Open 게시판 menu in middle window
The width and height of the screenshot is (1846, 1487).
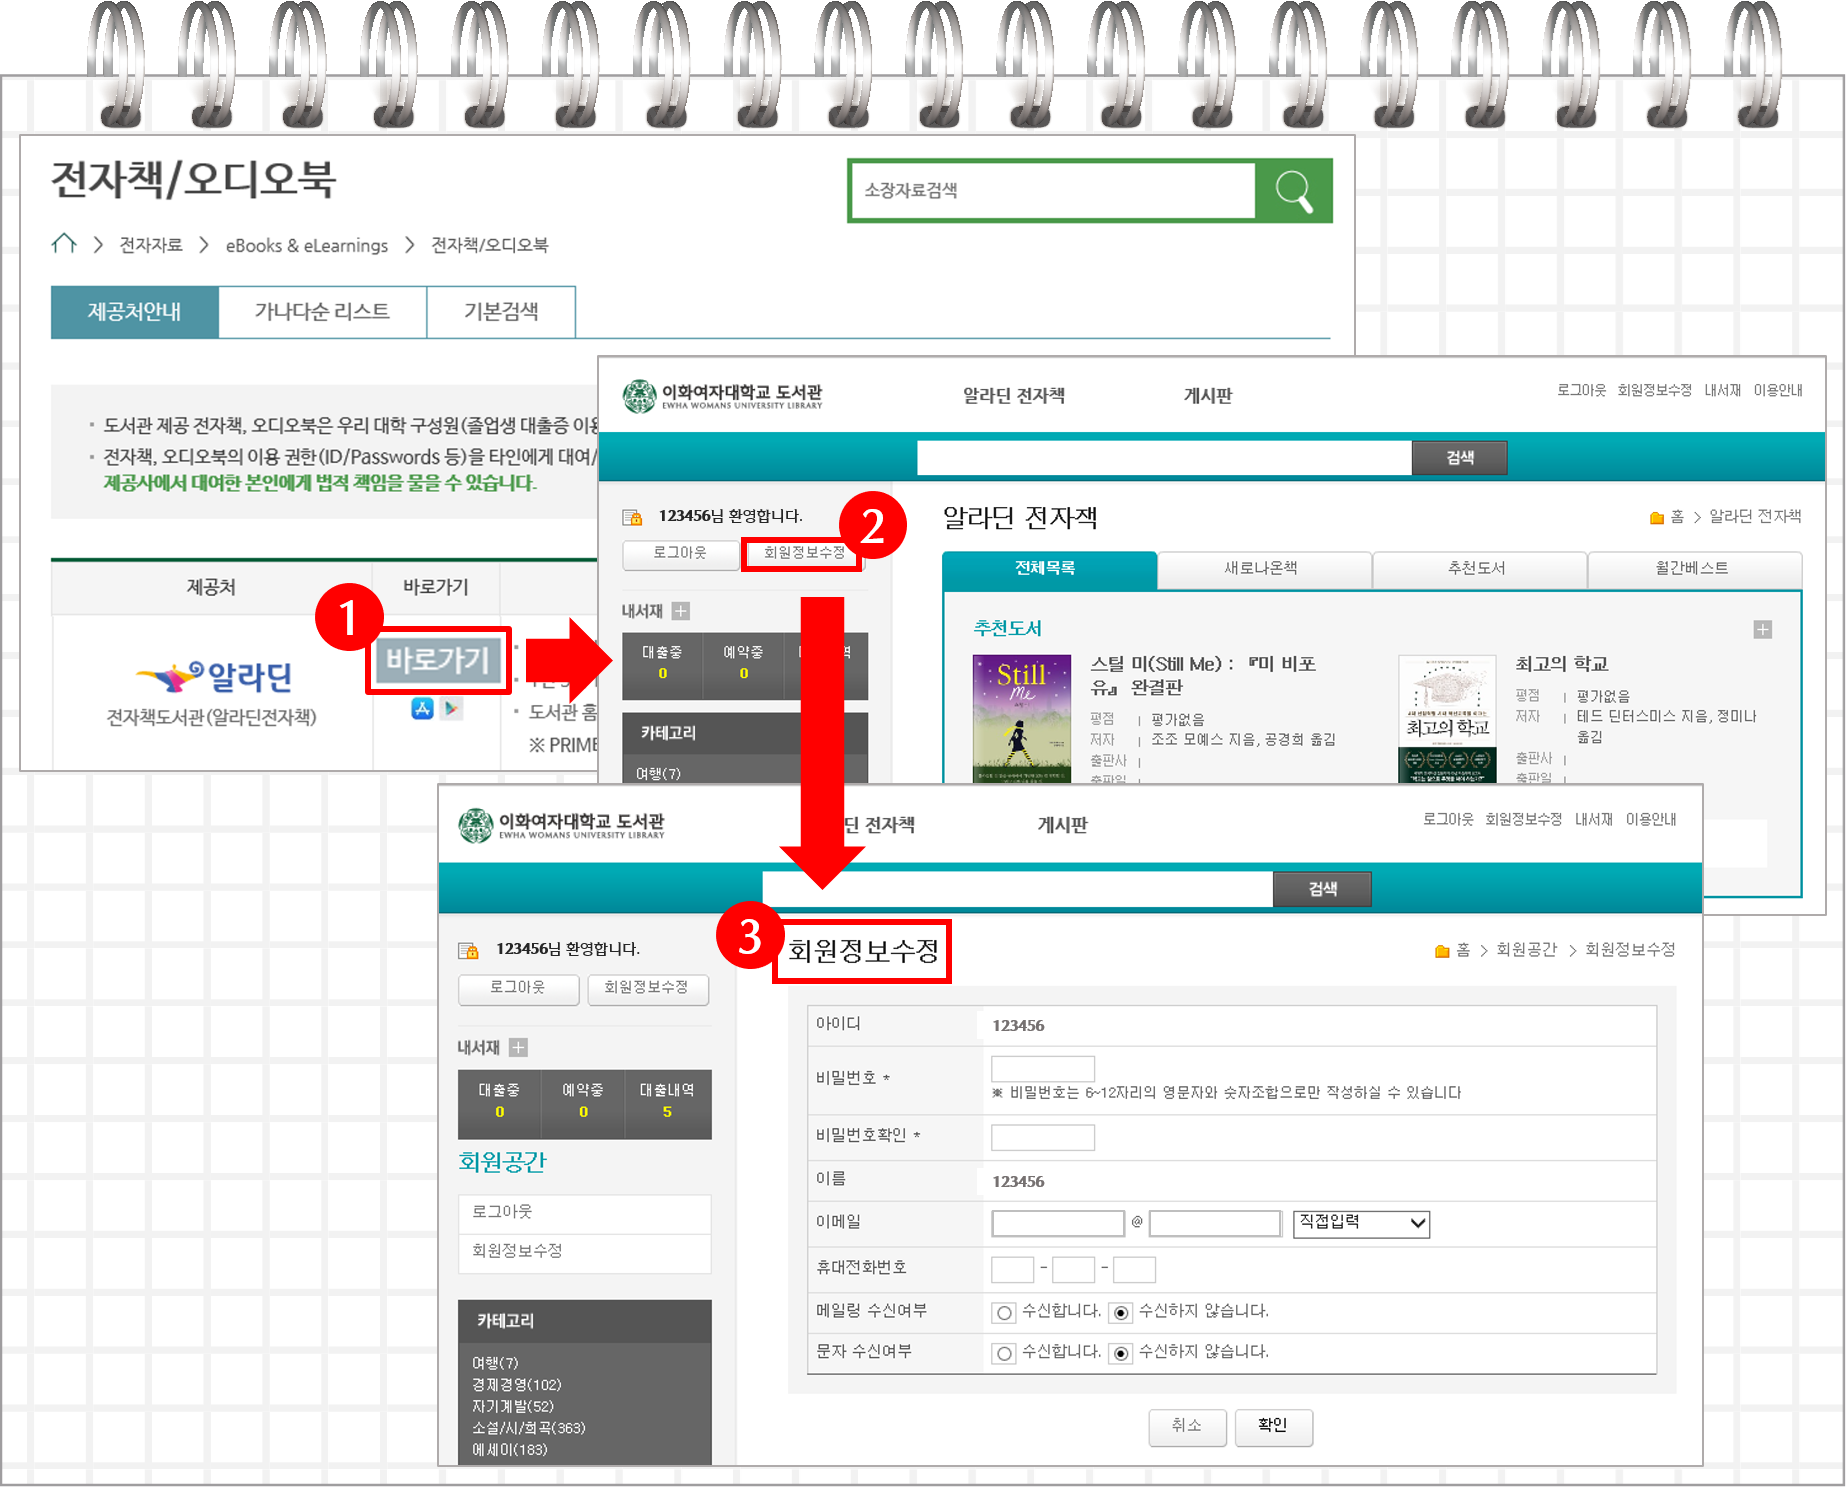click(x=1208, y=396)
